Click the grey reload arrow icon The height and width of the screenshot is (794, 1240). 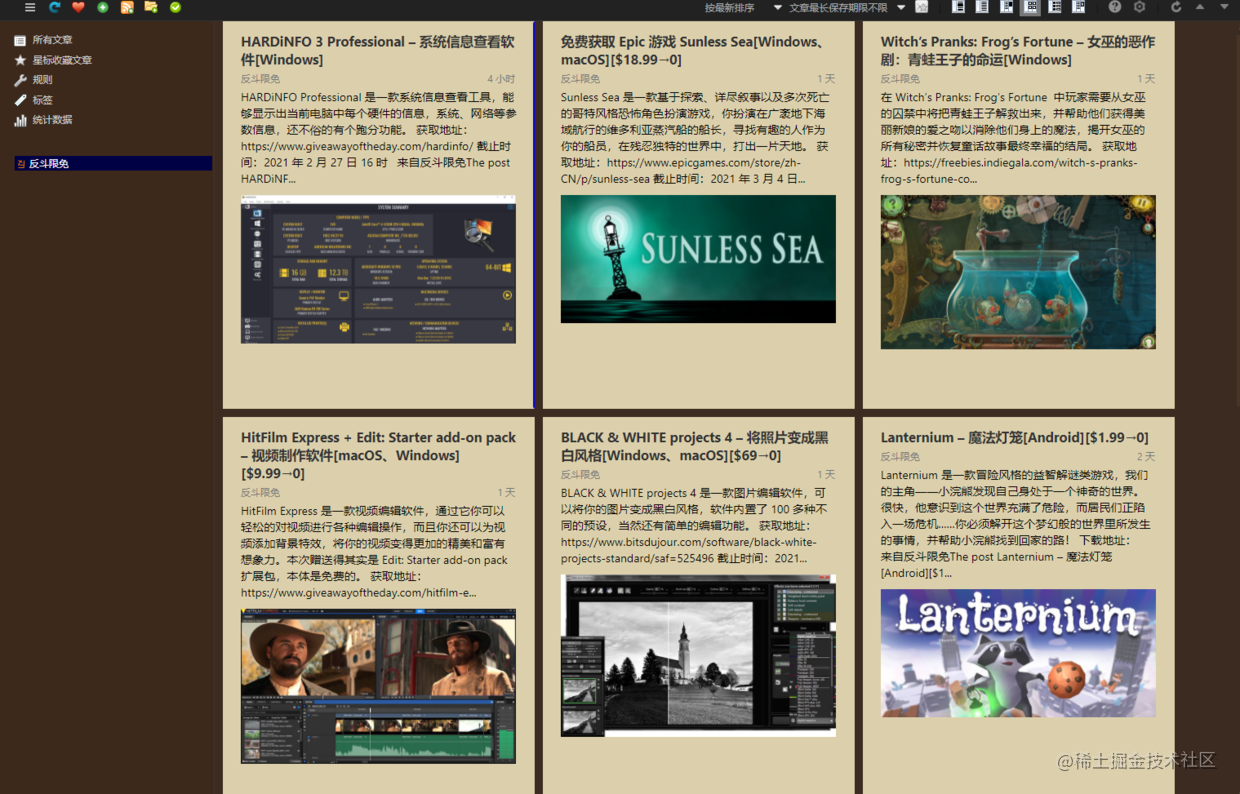pos(1176,7)
